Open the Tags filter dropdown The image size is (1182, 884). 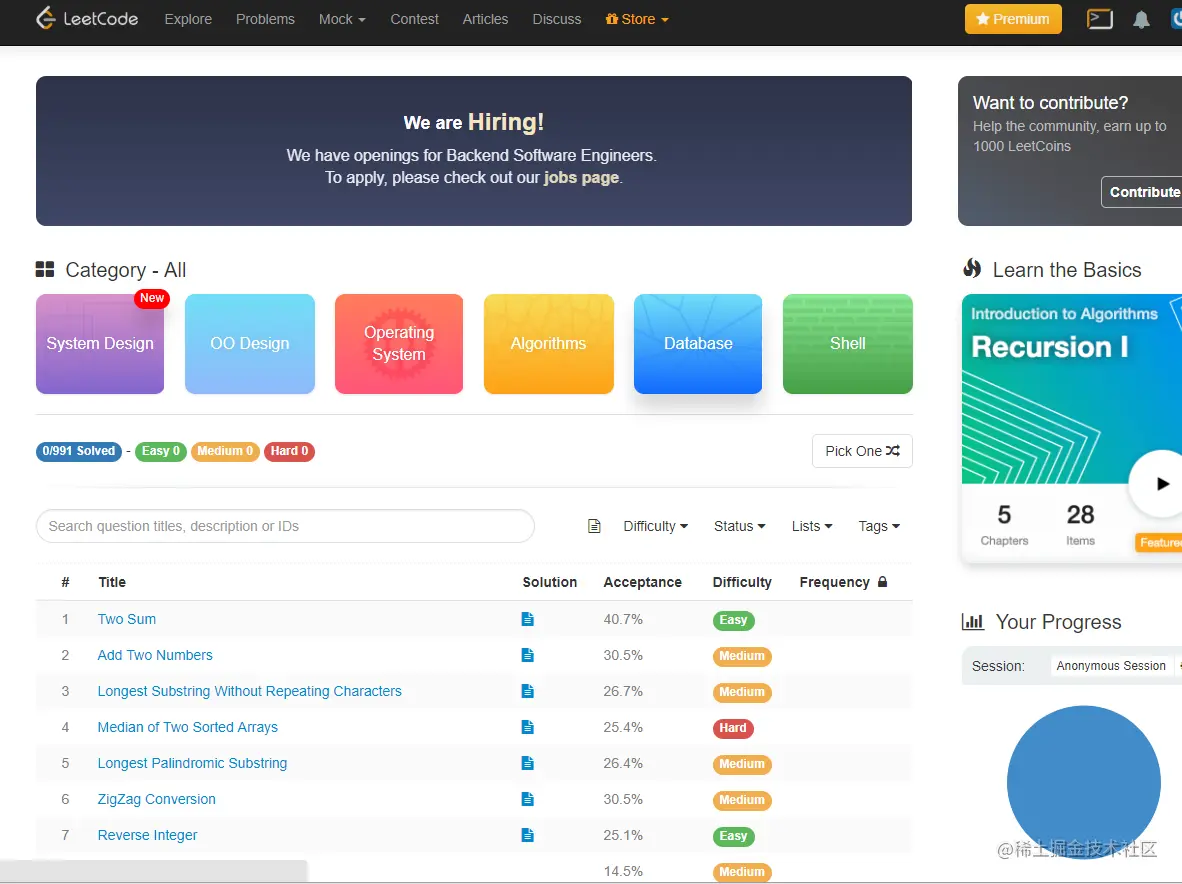879,526
